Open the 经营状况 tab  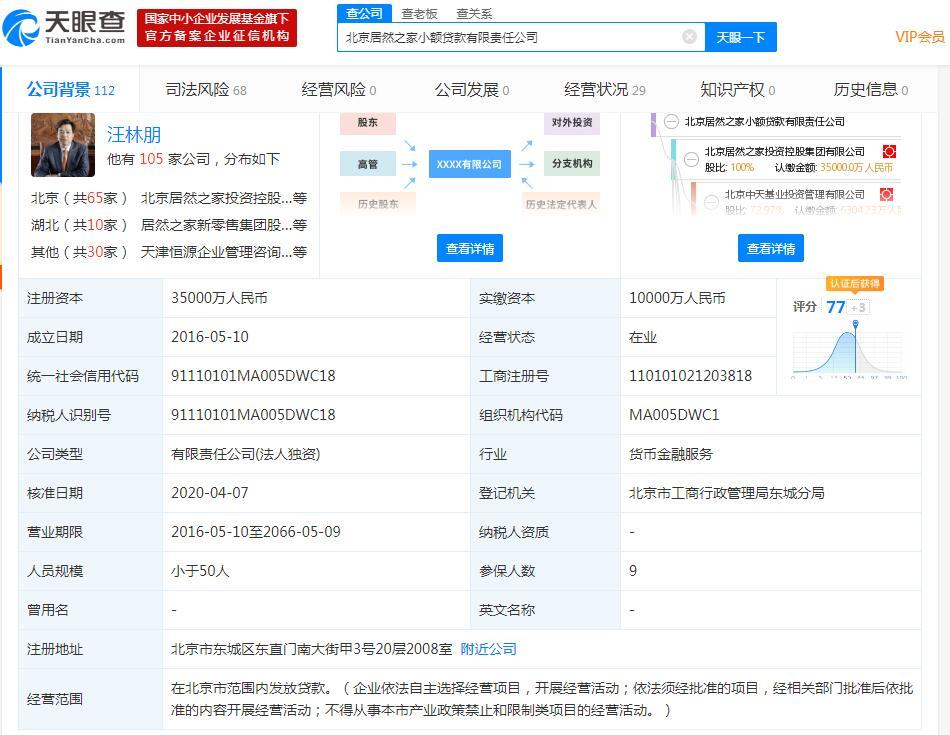pyautogui.click(x=604, y=90)
